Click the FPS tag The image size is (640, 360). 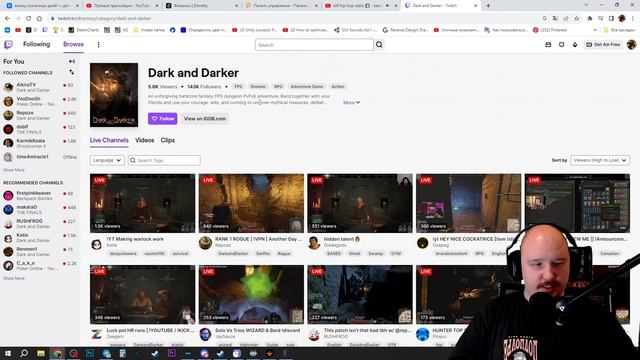pos(238,87)
